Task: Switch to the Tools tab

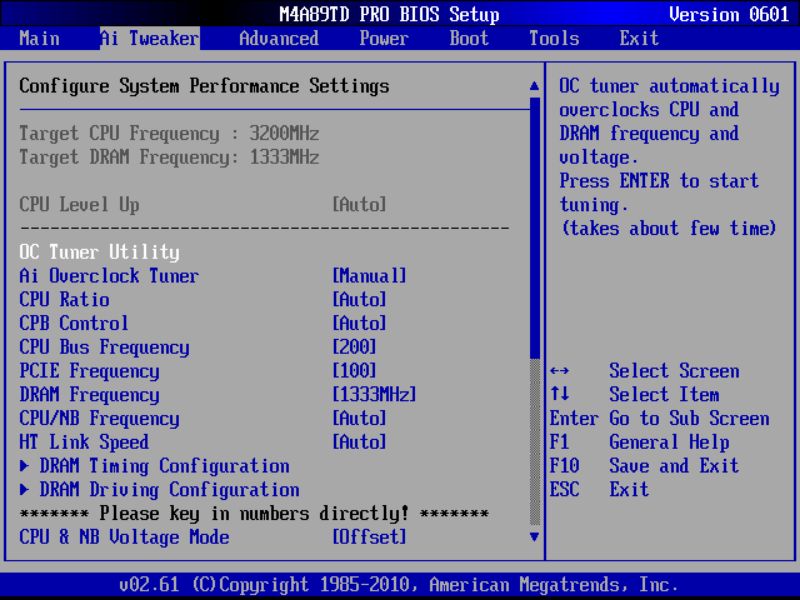Action: click(x=553, y=38)
